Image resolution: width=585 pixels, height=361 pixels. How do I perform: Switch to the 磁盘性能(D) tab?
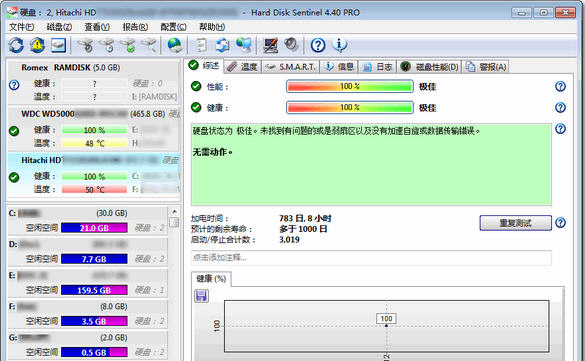(429, 67)
